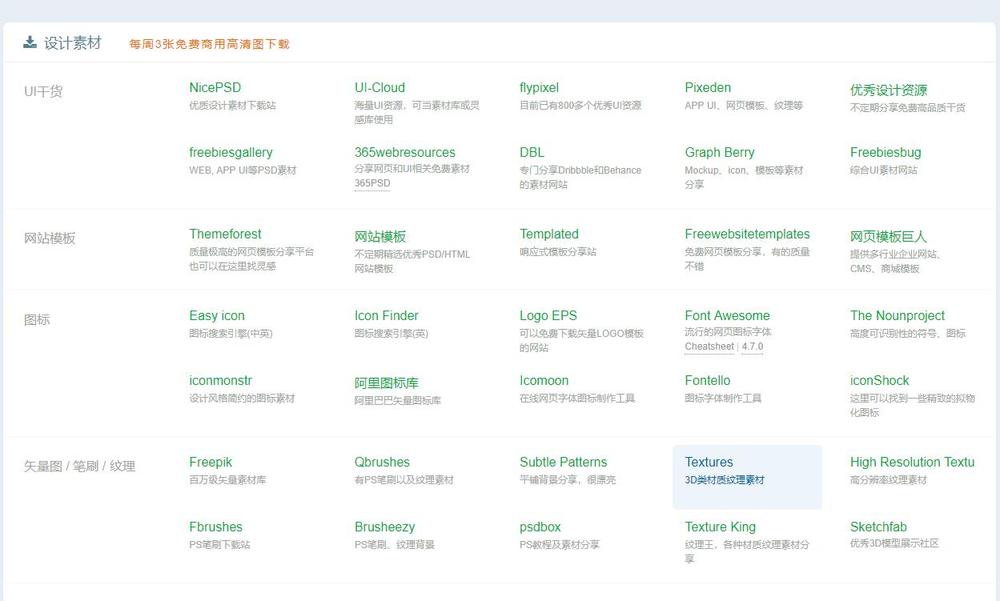Visit the iconmonstr link

221,381
